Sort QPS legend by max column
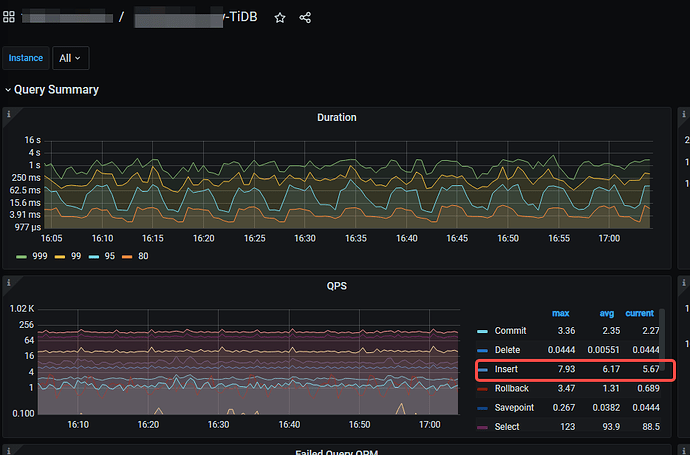This screenshot has width=690, height=455. pos(560,313)
